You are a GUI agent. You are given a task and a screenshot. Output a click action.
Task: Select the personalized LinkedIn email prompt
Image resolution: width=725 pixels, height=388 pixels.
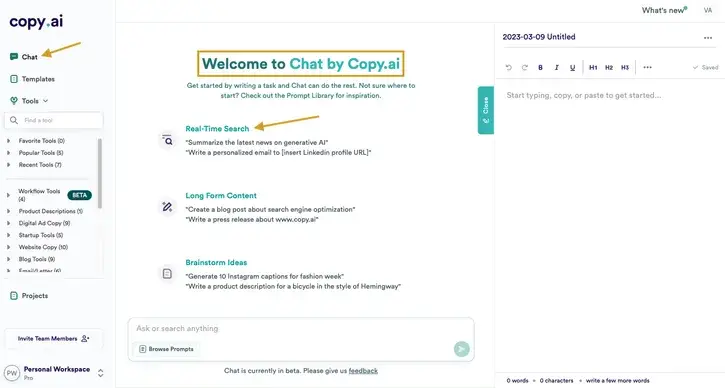(x=278, y=153)
